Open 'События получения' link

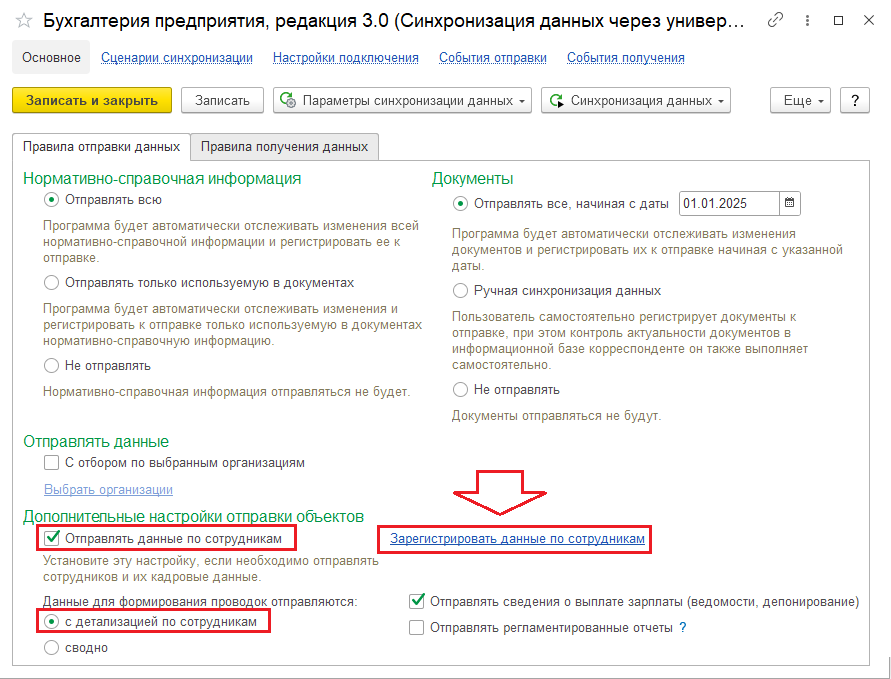point(626,58)
